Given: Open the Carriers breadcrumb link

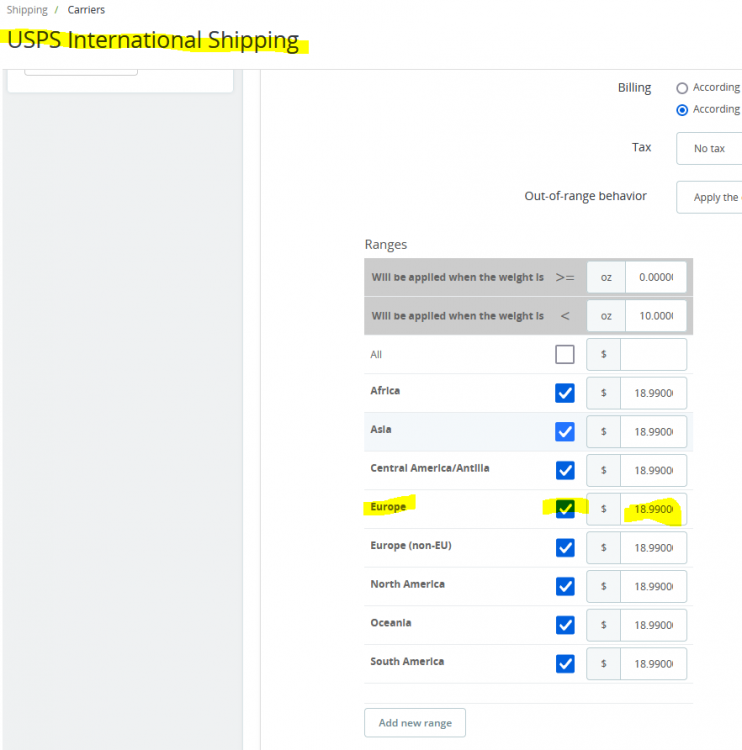Looking at the screenshot, I should (86, 10).
